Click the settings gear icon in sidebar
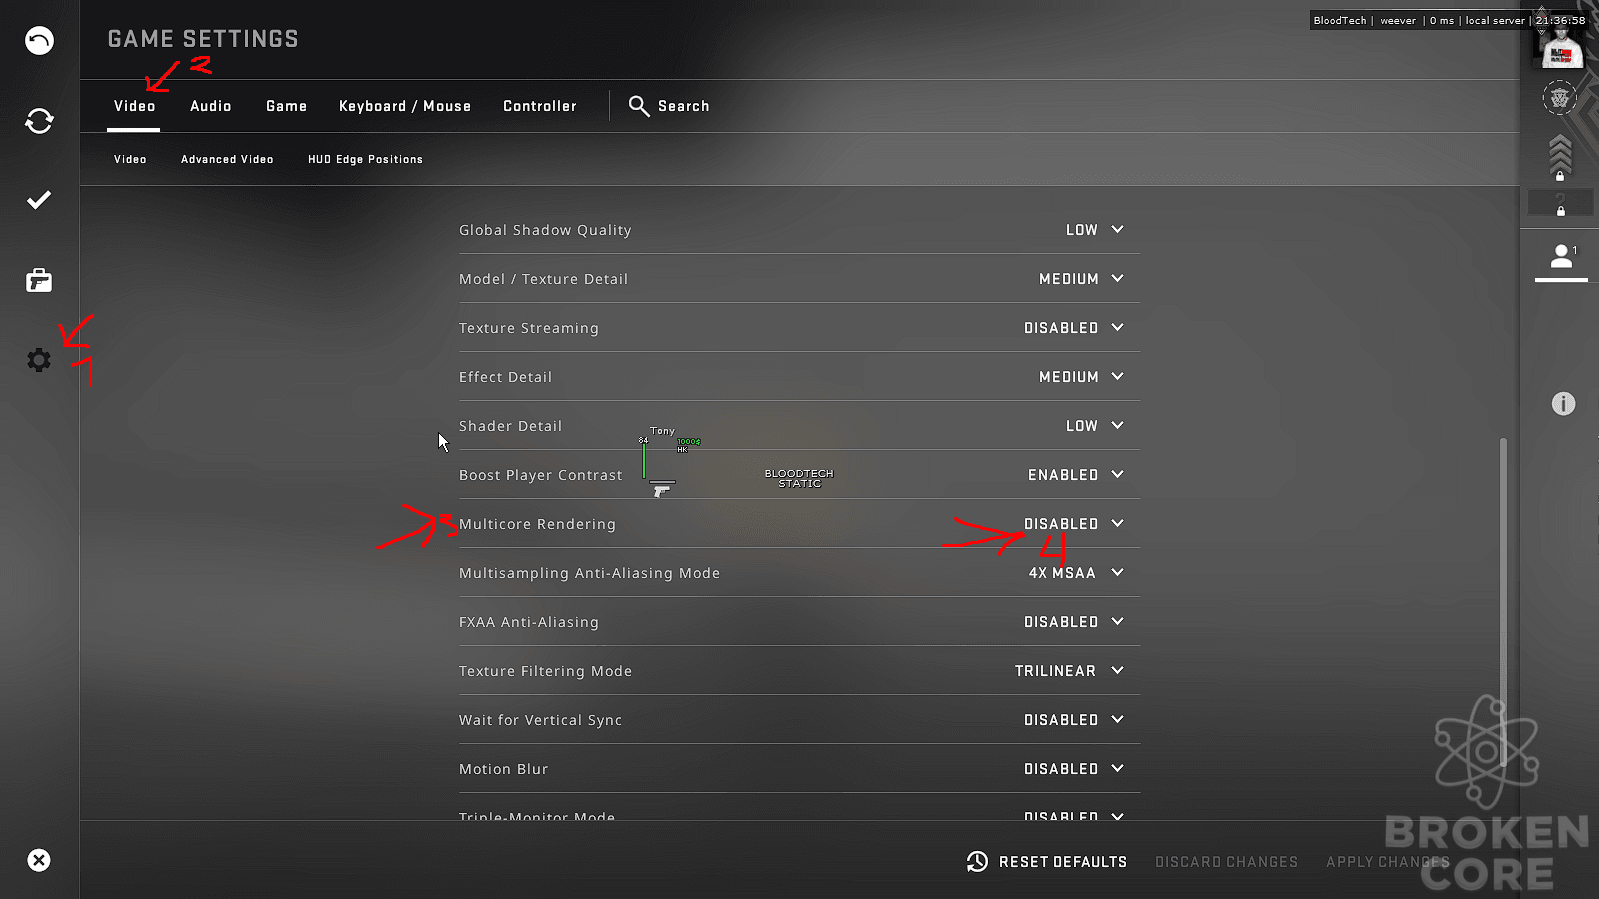Screen dimensions: 1599x899 (x=39, y=360)
